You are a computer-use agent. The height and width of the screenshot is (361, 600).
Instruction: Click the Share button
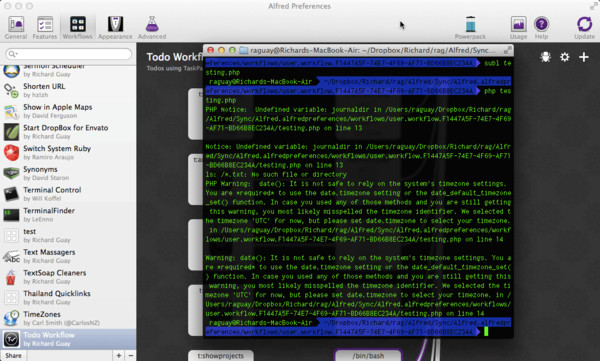pyautogui.click(x=13, y=356)
